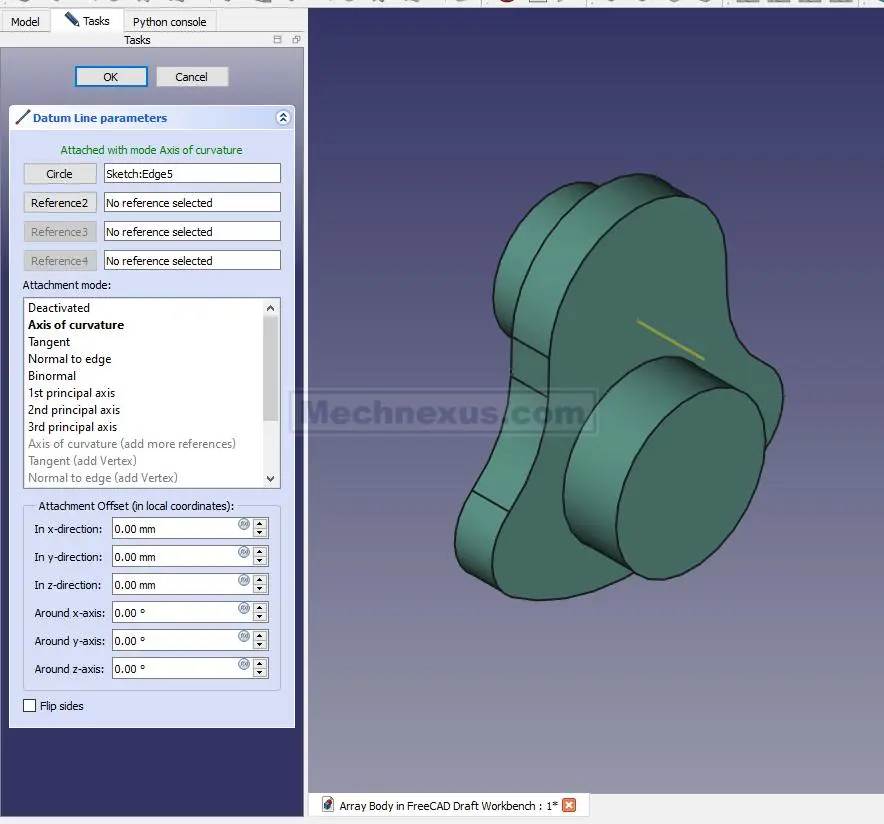884x824 pixels.
Task: Close the Array Body document tab
Action: tap(569, 805)
